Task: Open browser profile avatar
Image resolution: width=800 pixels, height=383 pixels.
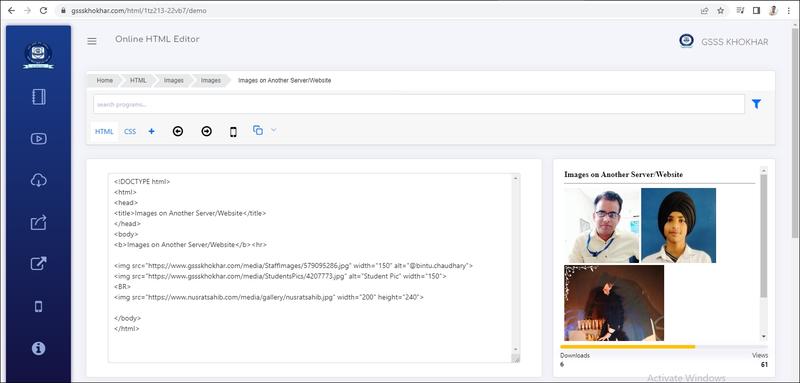Action: coord(773,10)
